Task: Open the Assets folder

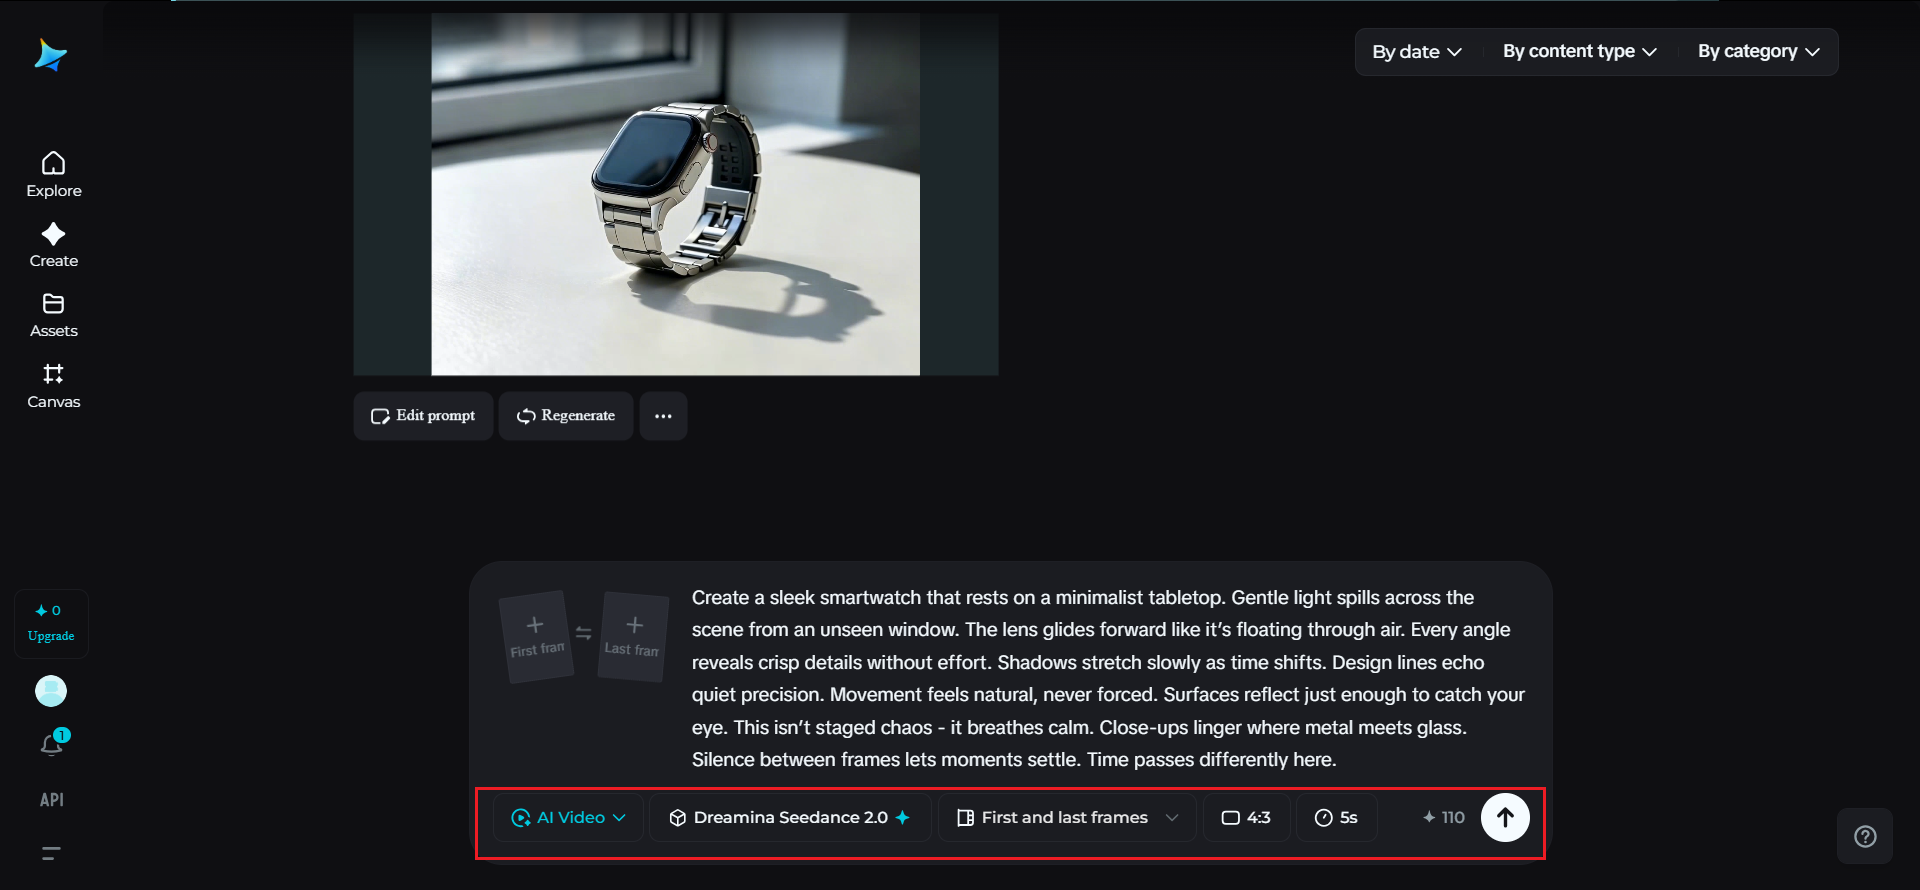Action: coord(54,315)
